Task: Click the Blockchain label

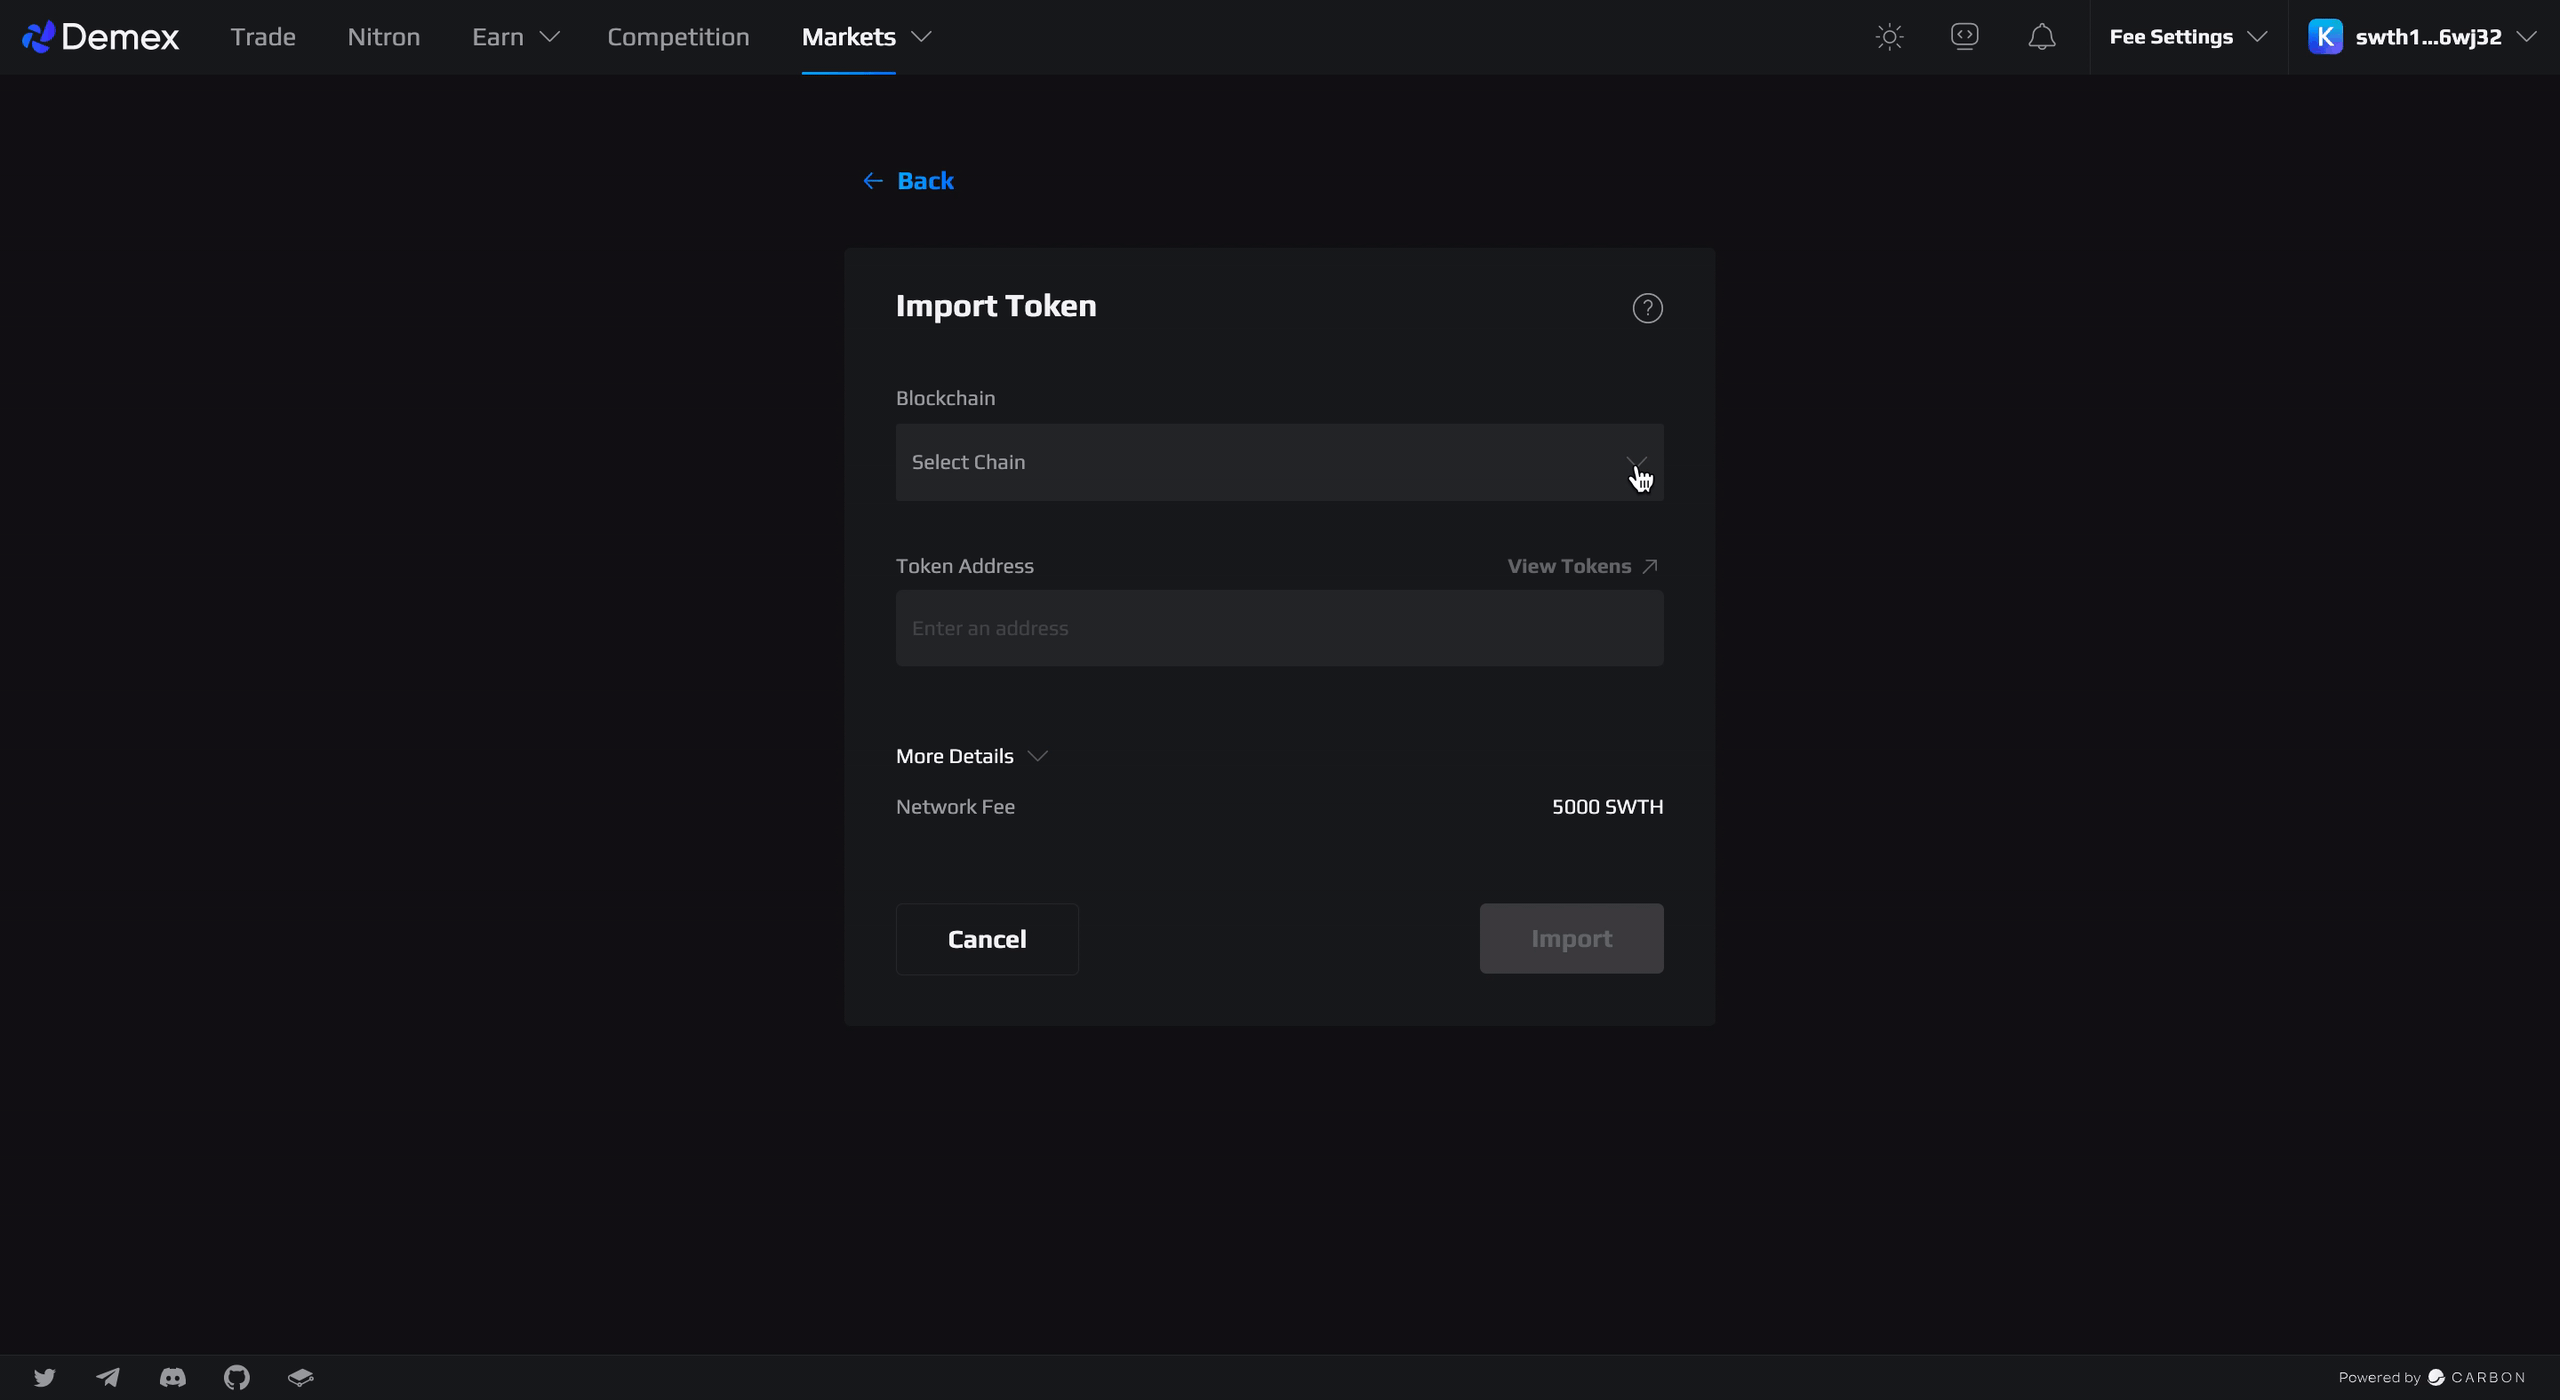Action: click(945, 398)
